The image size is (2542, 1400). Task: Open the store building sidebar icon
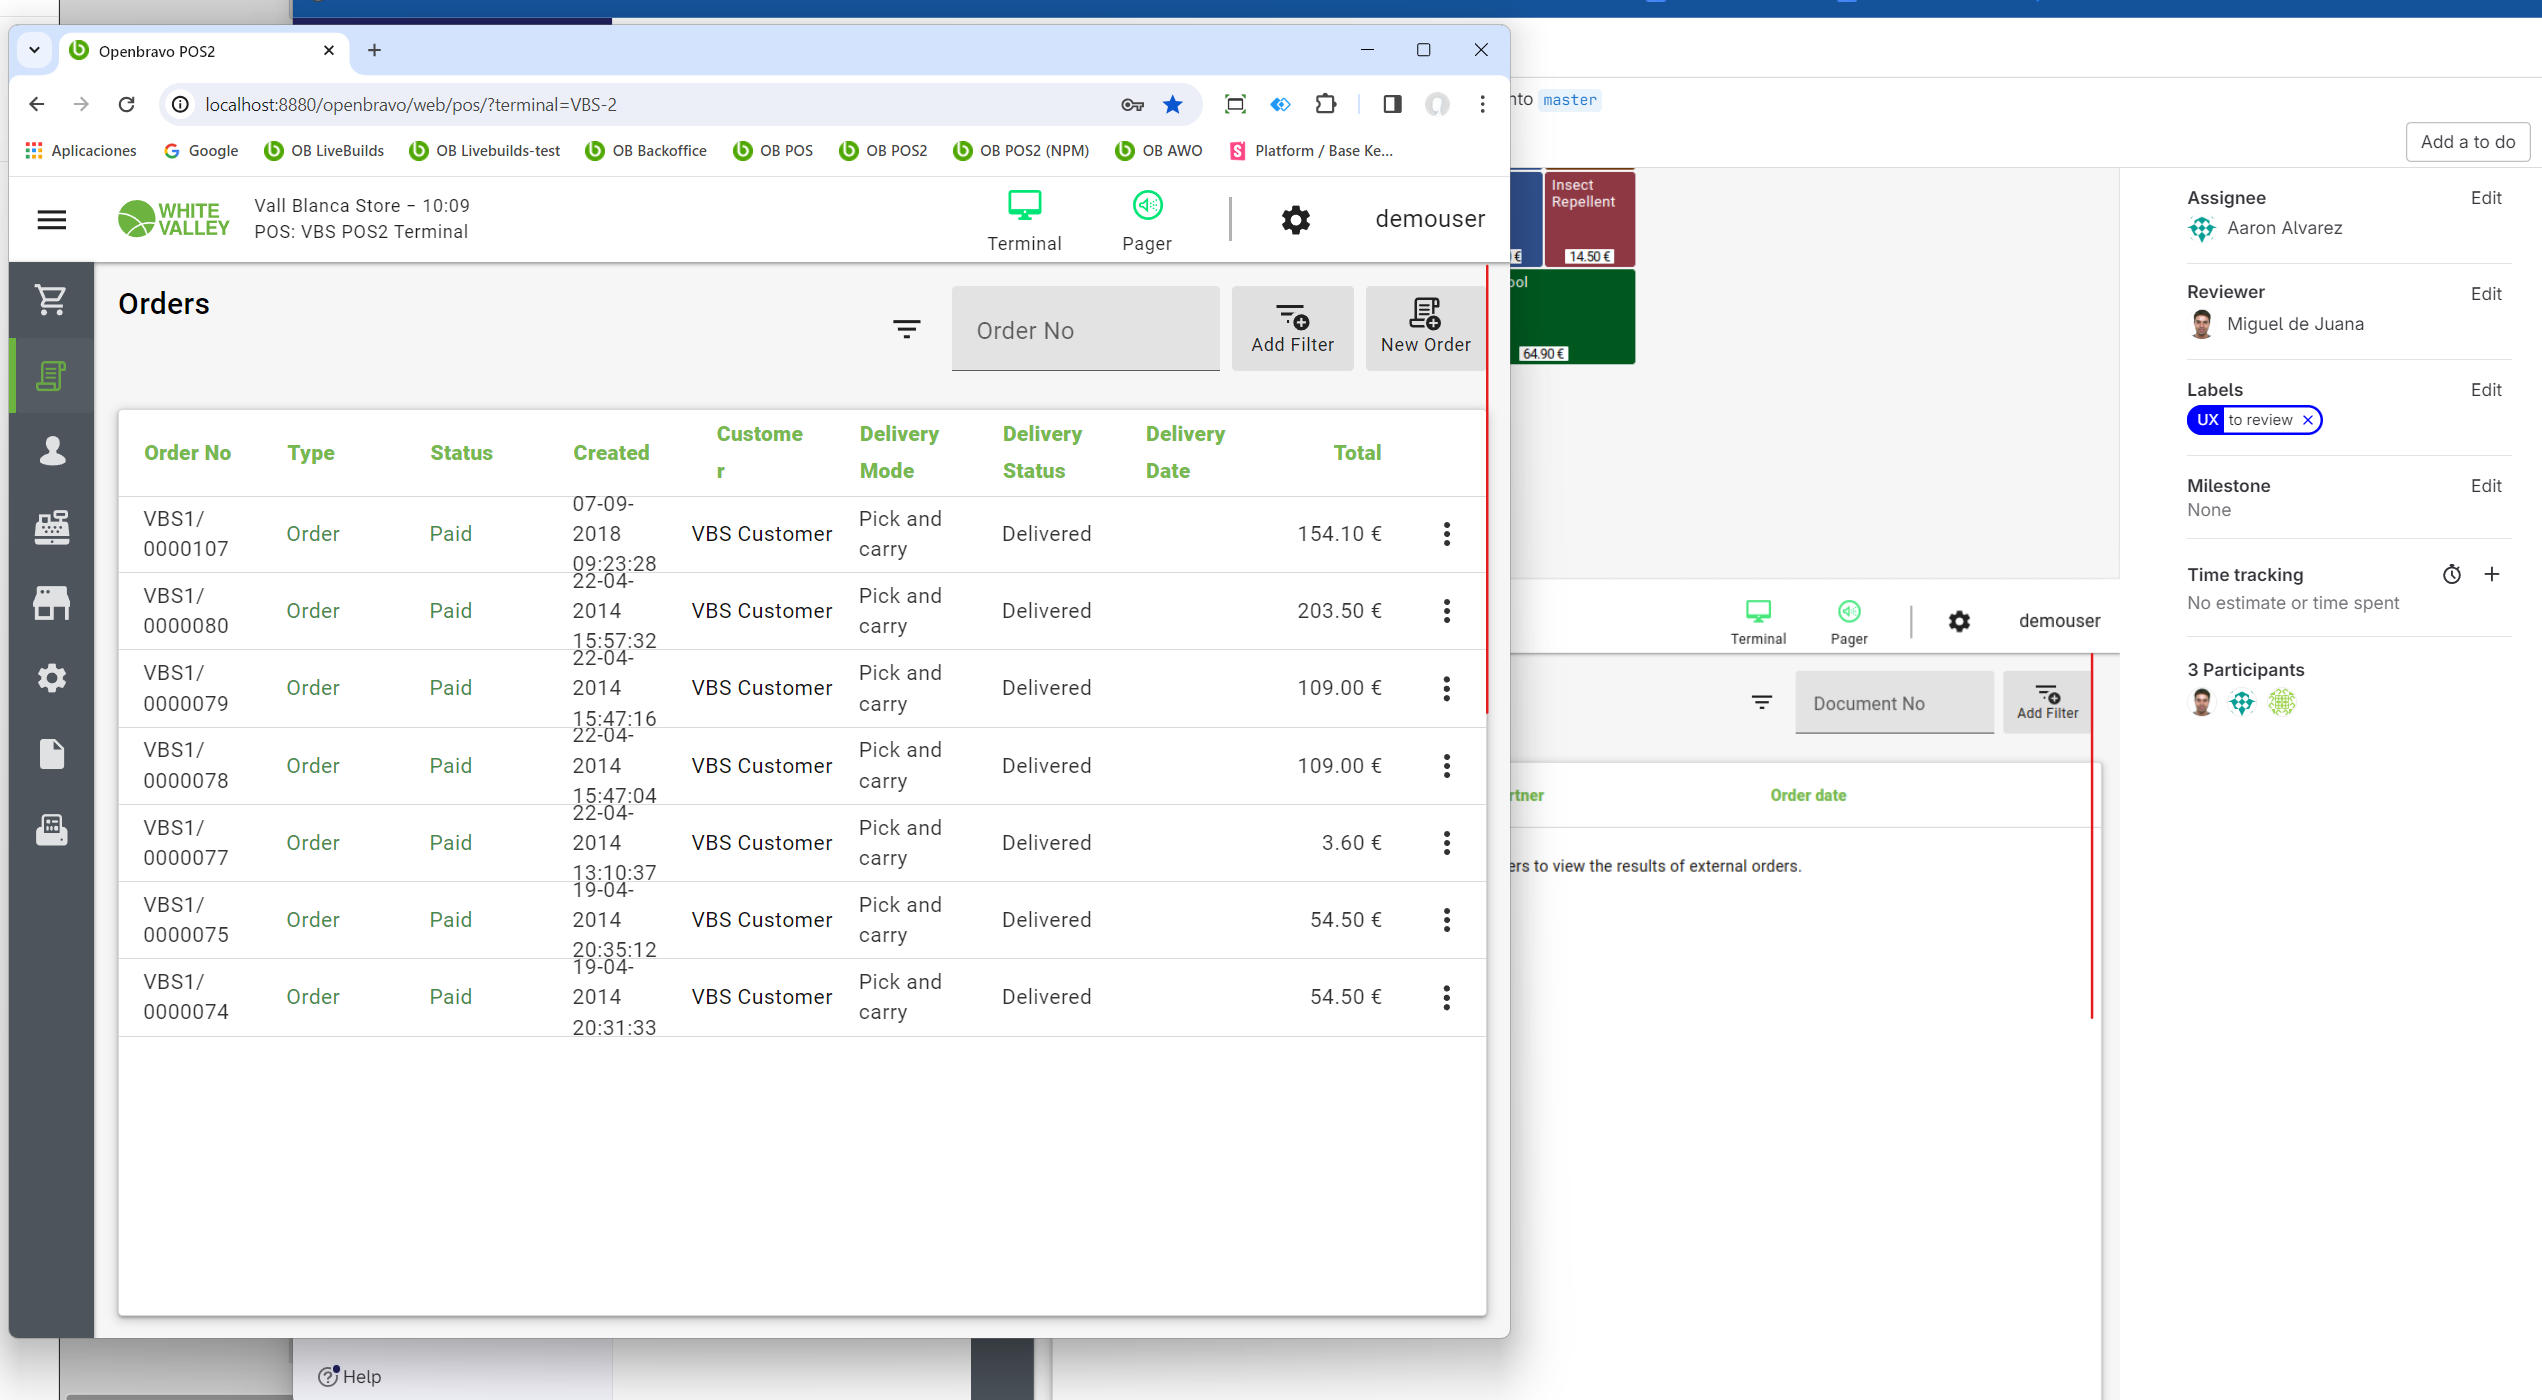point(51,603)
